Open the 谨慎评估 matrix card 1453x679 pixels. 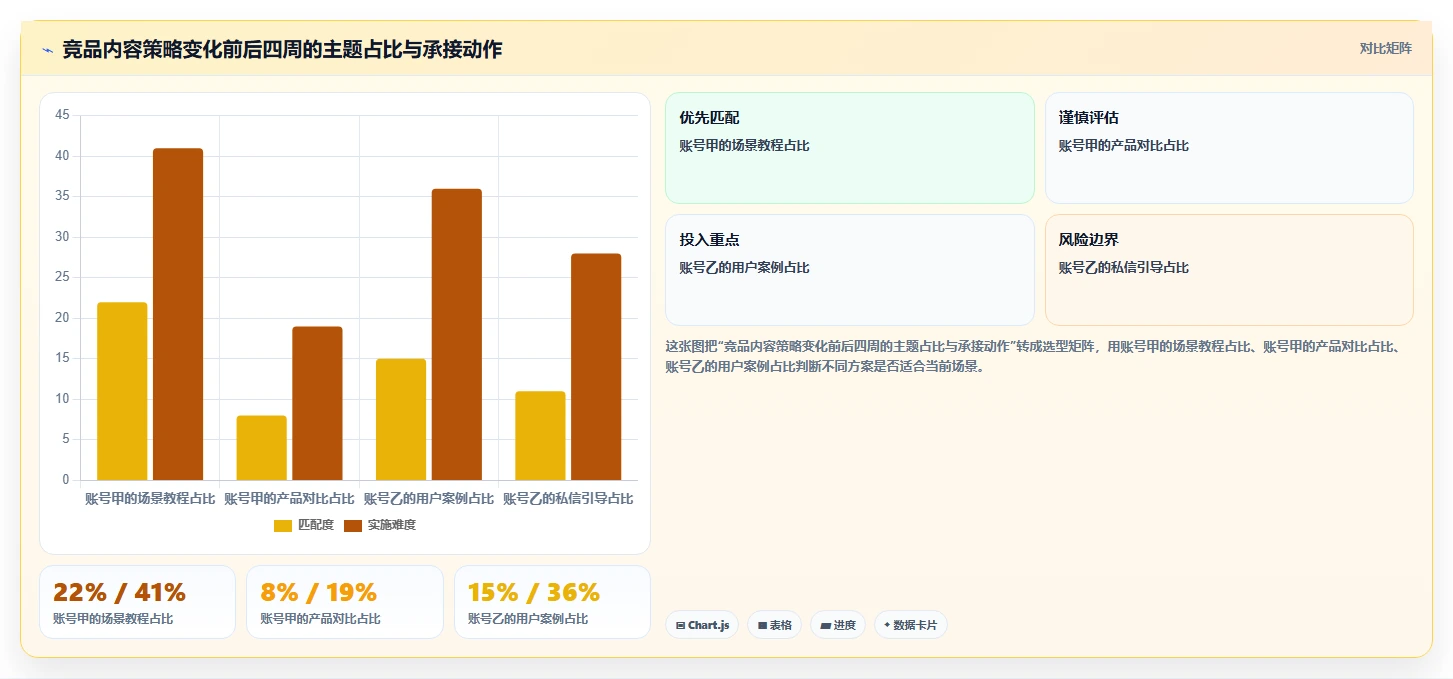pyautogui.click(x=1229, y=148)
